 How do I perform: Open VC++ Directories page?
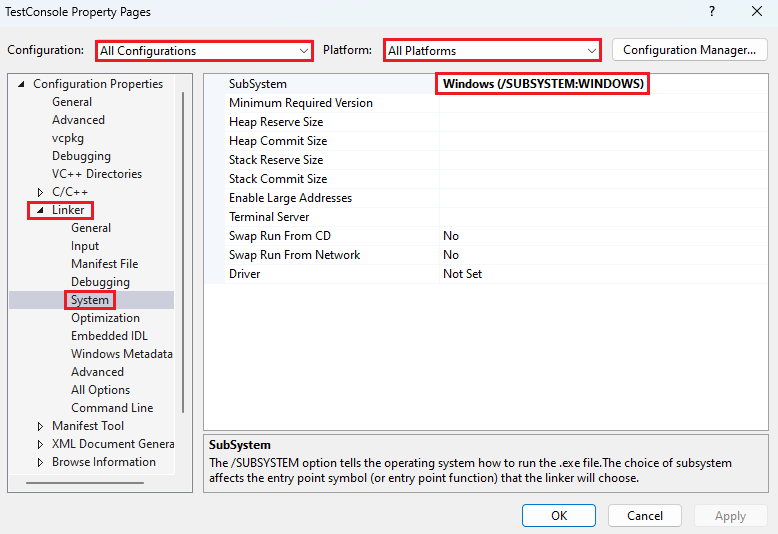(97, 174)
